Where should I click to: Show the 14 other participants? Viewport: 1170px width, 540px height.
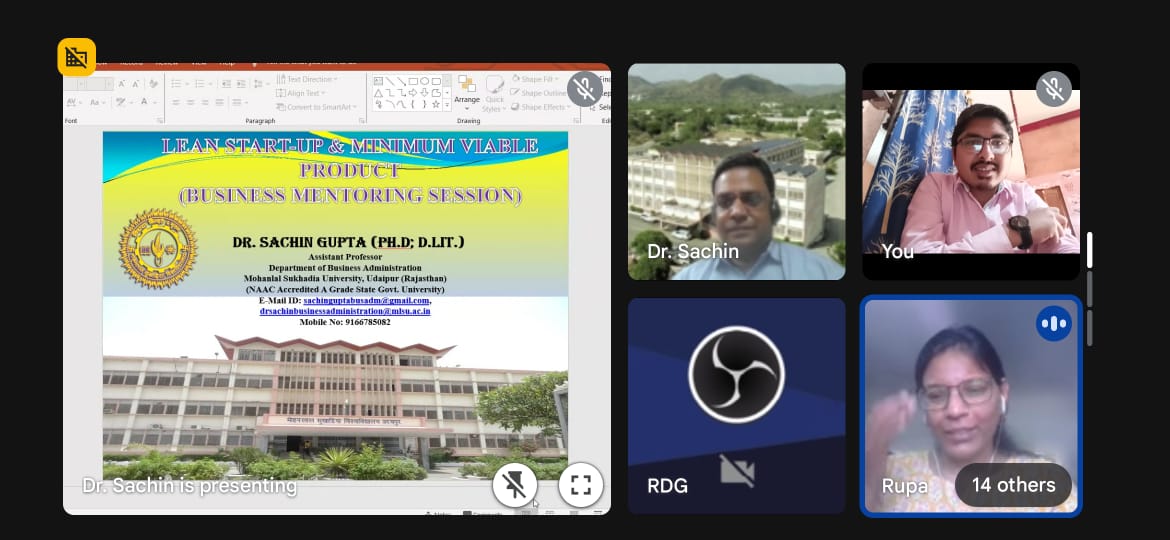point(1013,485)
